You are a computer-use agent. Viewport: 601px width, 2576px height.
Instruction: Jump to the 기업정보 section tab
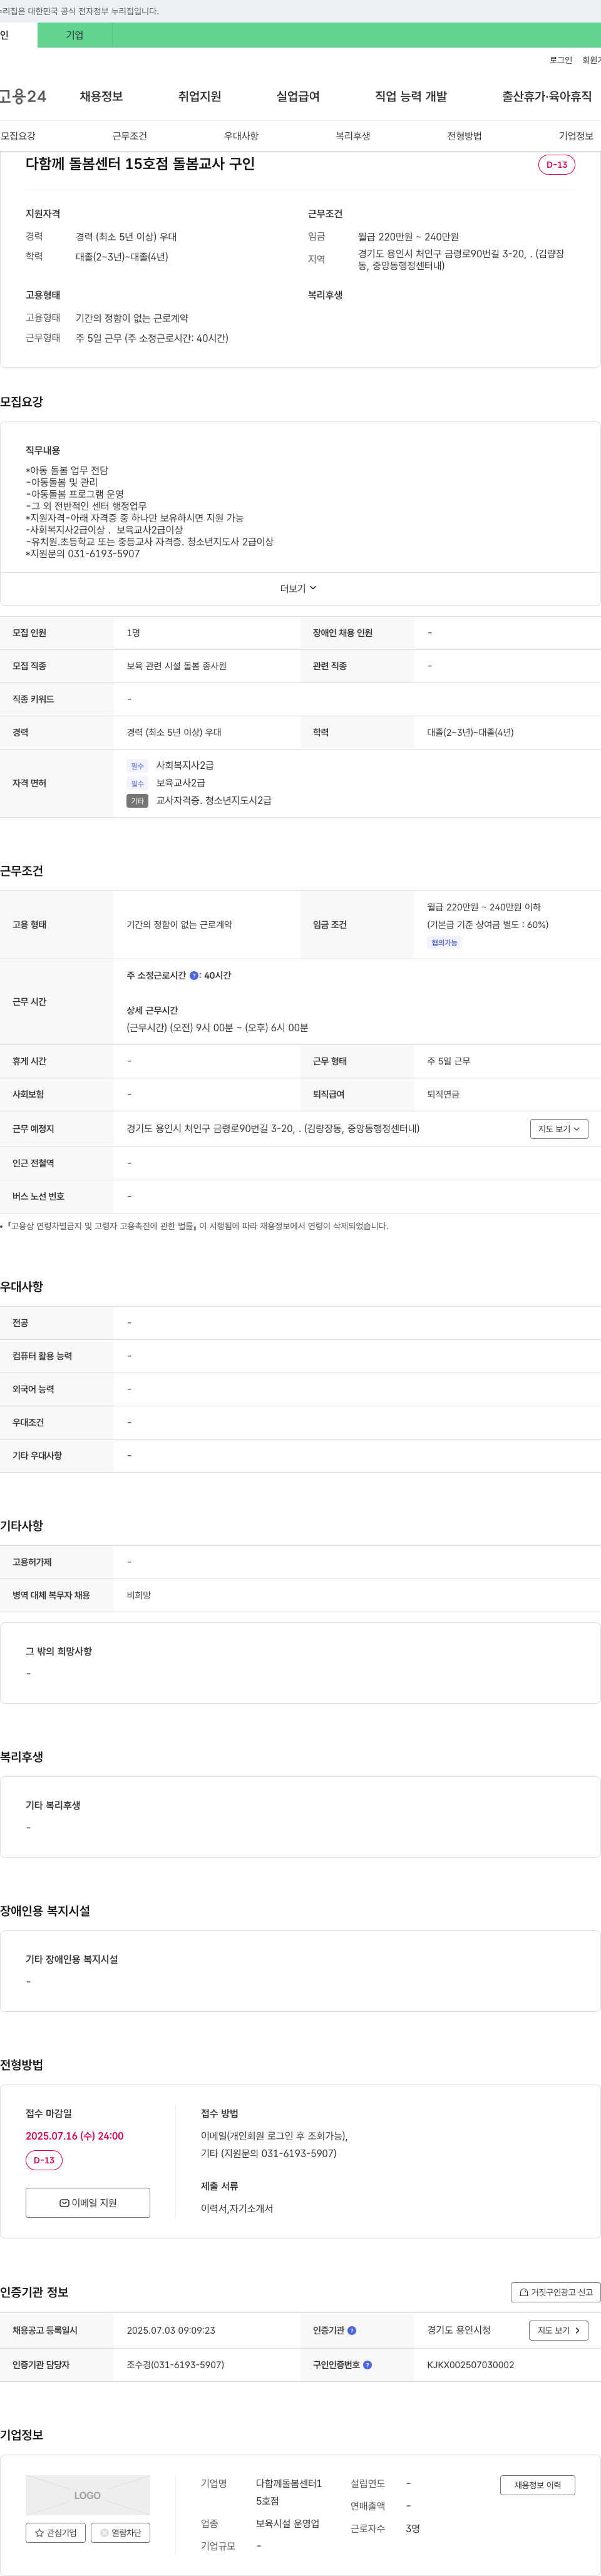click(x=576, y=136)
